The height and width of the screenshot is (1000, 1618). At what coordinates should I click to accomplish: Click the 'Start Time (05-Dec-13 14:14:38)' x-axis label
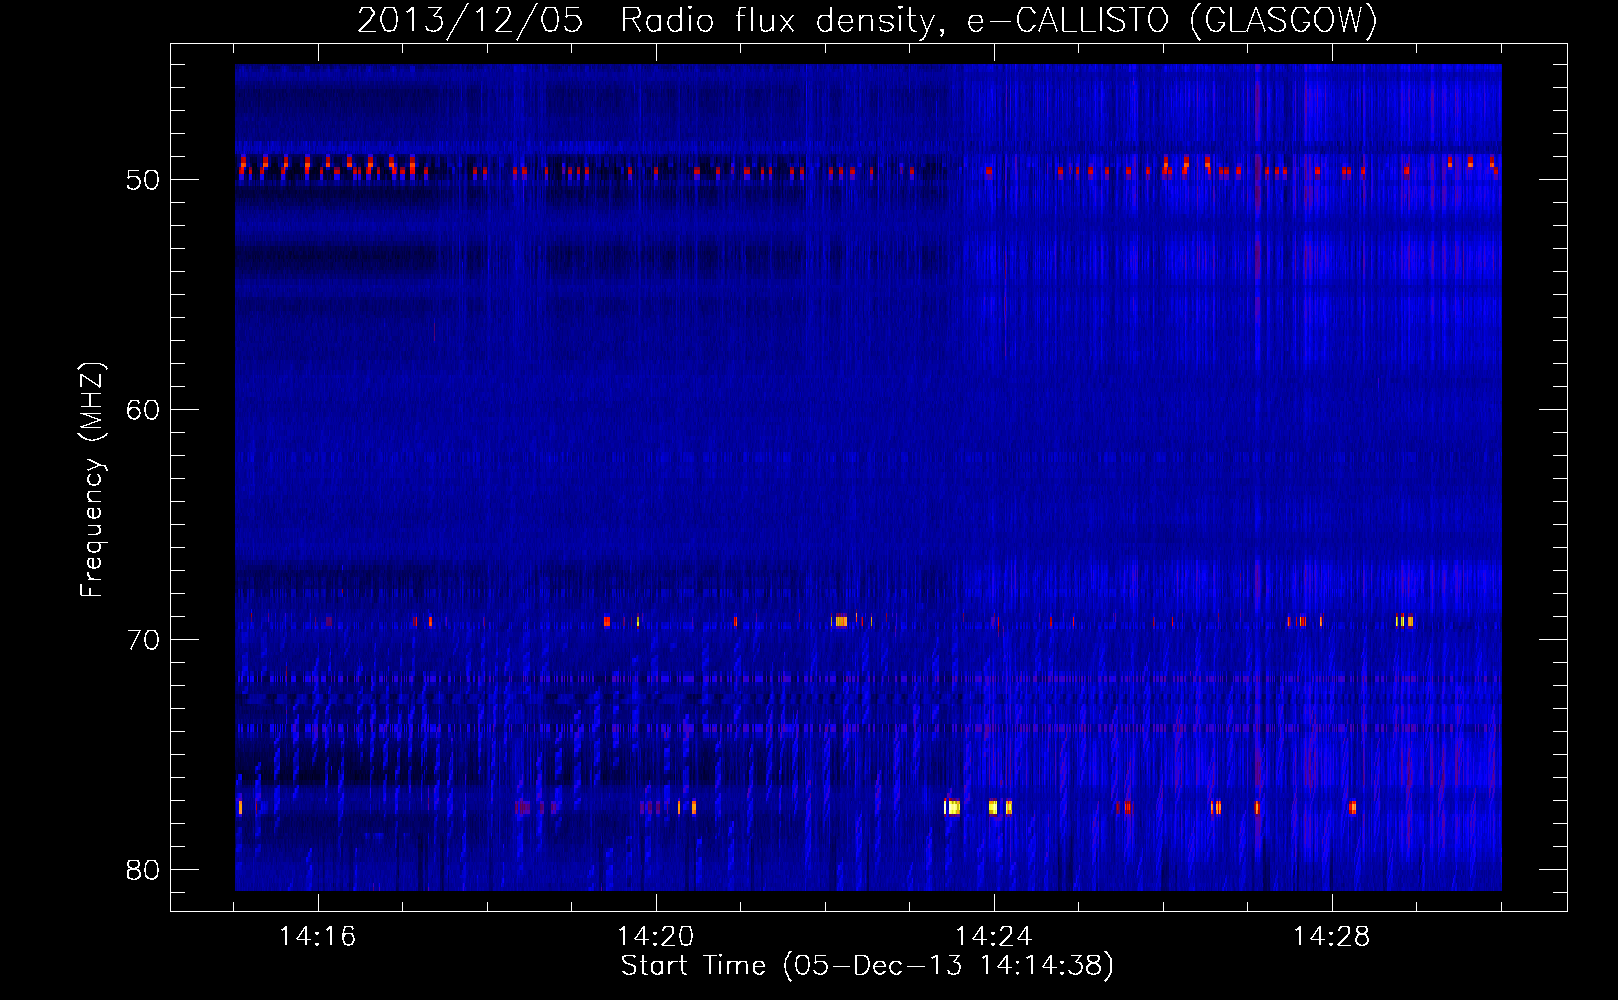coord(867,966)
